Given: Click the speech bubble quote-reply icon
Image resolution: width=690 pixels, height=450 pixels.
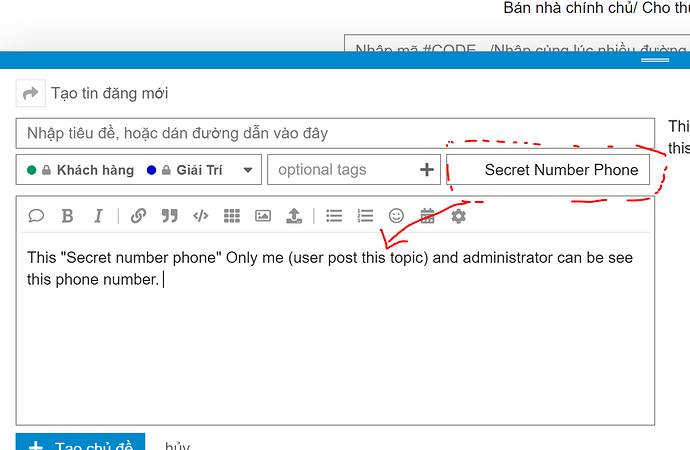Looking at the screenshot, I should [x=36, y=216].
